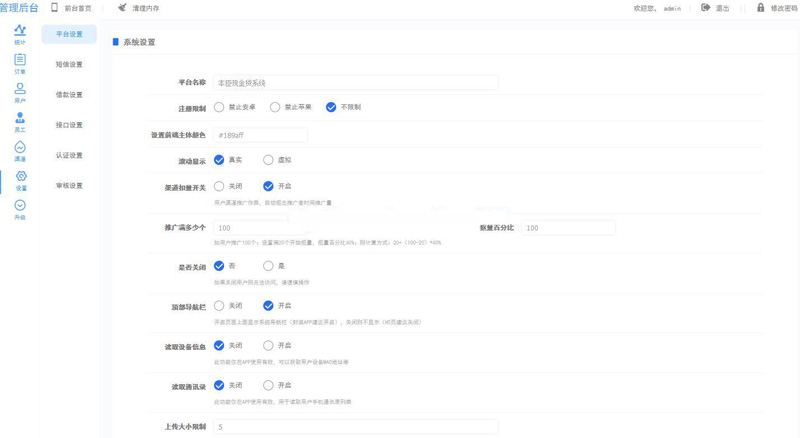Click the 升级 upgrade sidebar icon
This screenshot has width=800, height=438.
(20, 206)
